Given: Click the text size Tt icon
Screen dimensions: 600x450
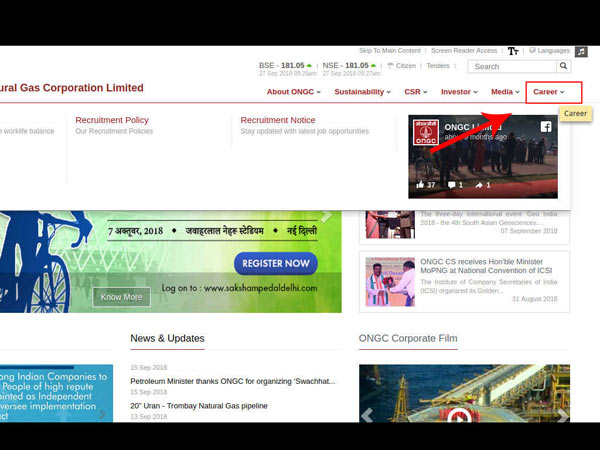Looking at the screenshot, I should pos(513,51).
